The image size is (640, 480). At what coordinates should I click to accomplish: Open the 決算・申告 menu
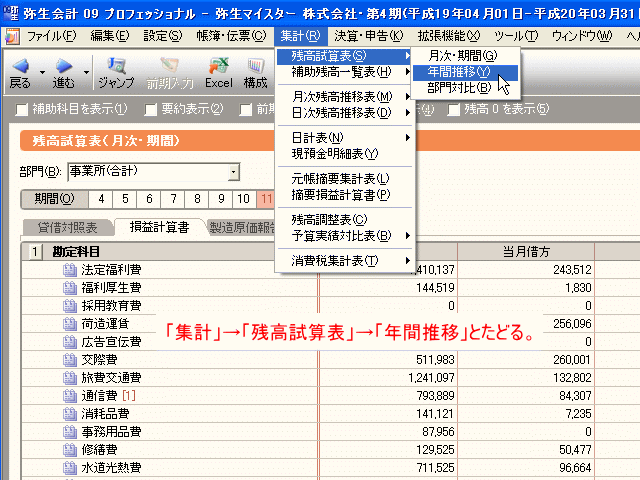click(369, 36)
